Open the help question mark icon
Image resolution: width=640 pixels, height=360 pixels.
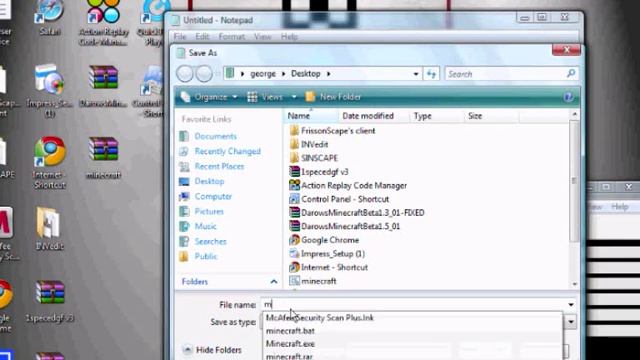click(x=568, y=97)
